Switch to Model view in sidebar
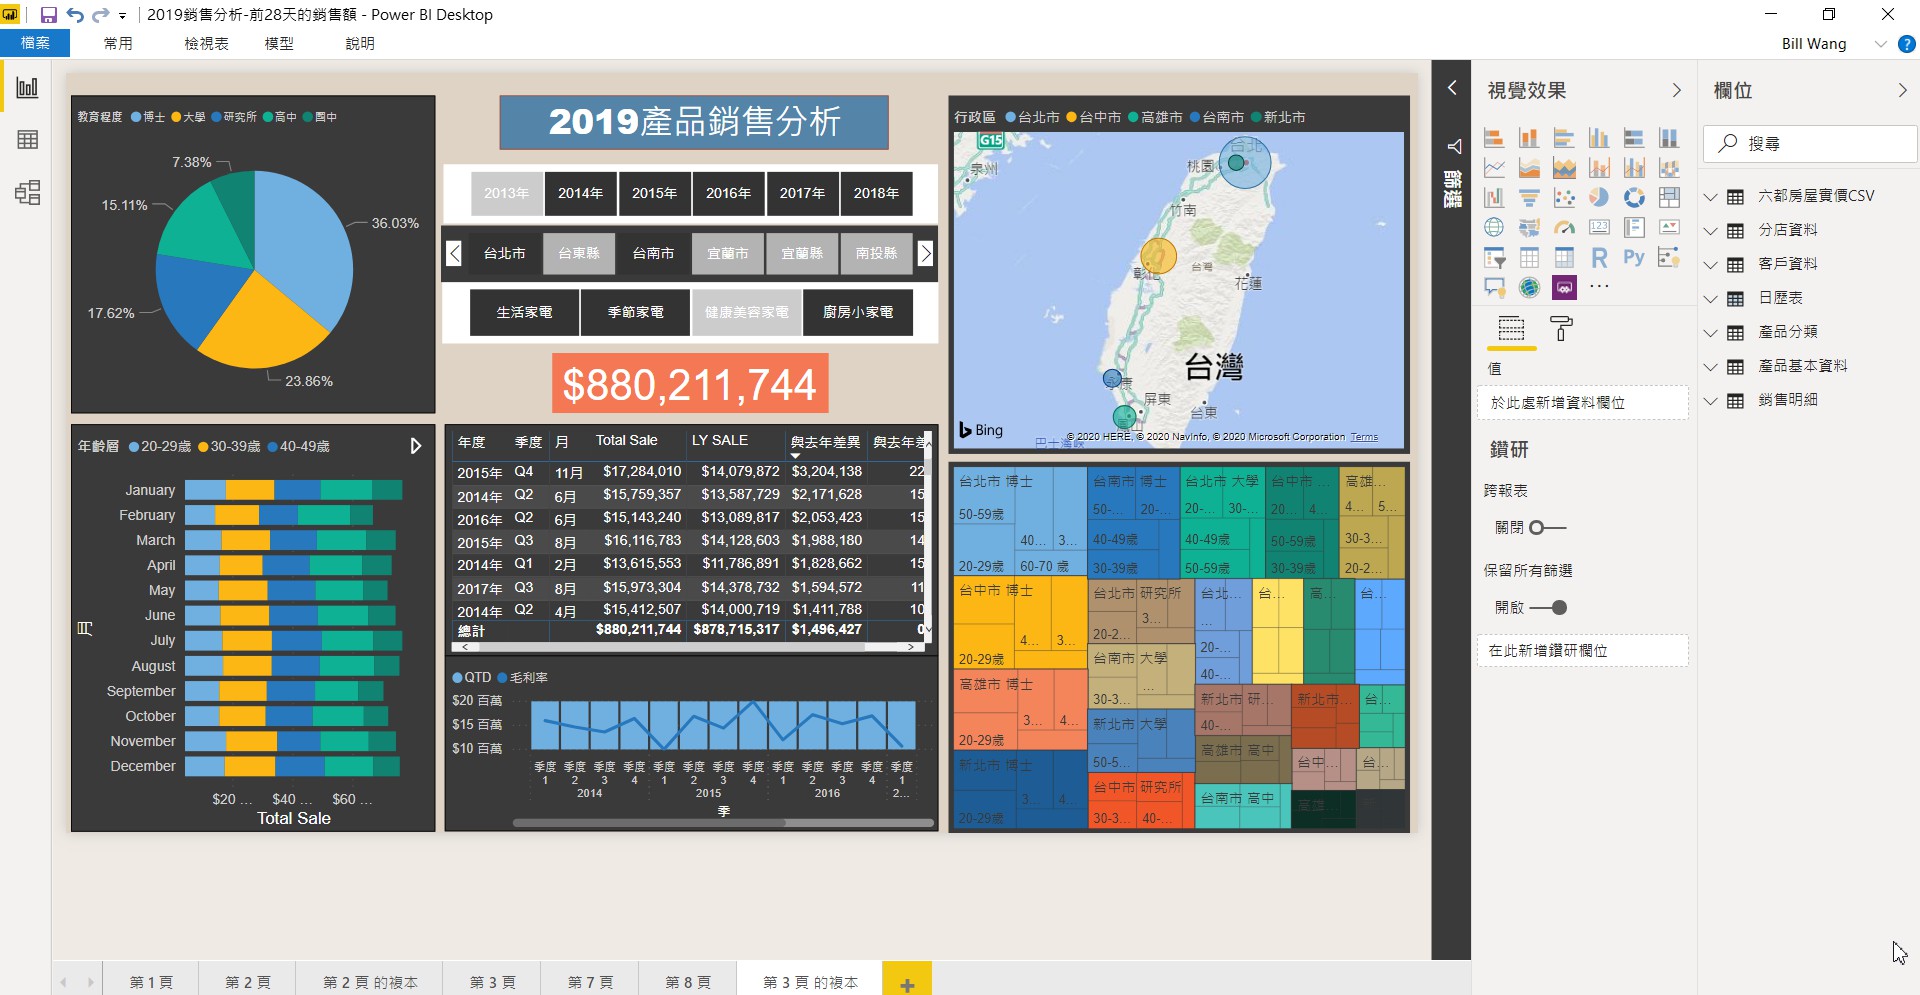 point(27,192)
